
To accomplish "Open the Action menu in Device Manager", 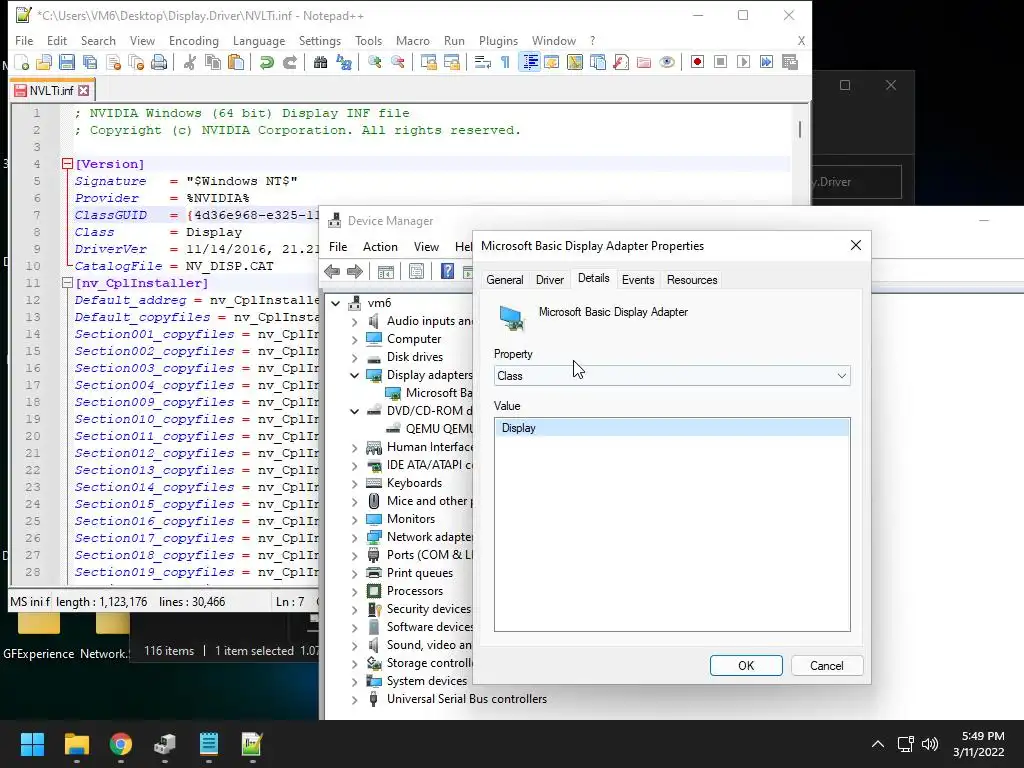I will (x=380, y=247).
